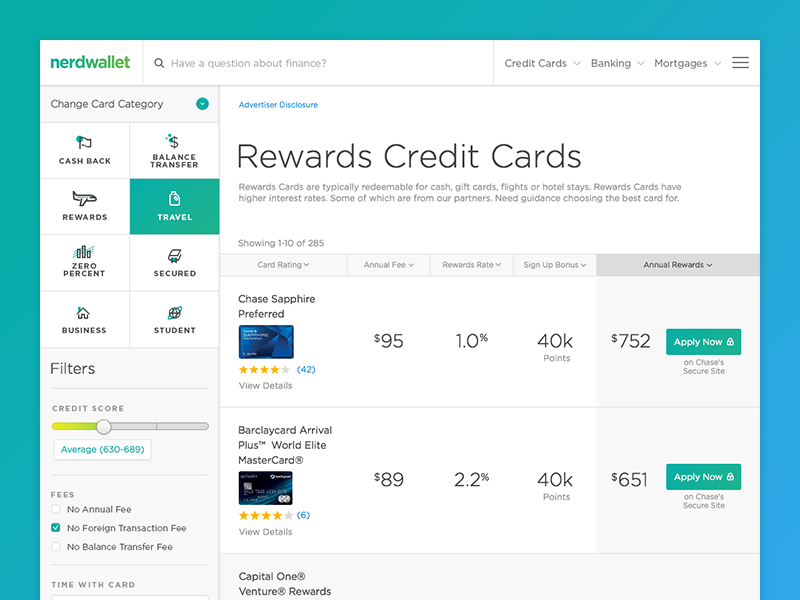The width and height of the screenshot is (800, 600).
Task: Click the Chase Sapphire card thumbnail
Action: point(266,342)
